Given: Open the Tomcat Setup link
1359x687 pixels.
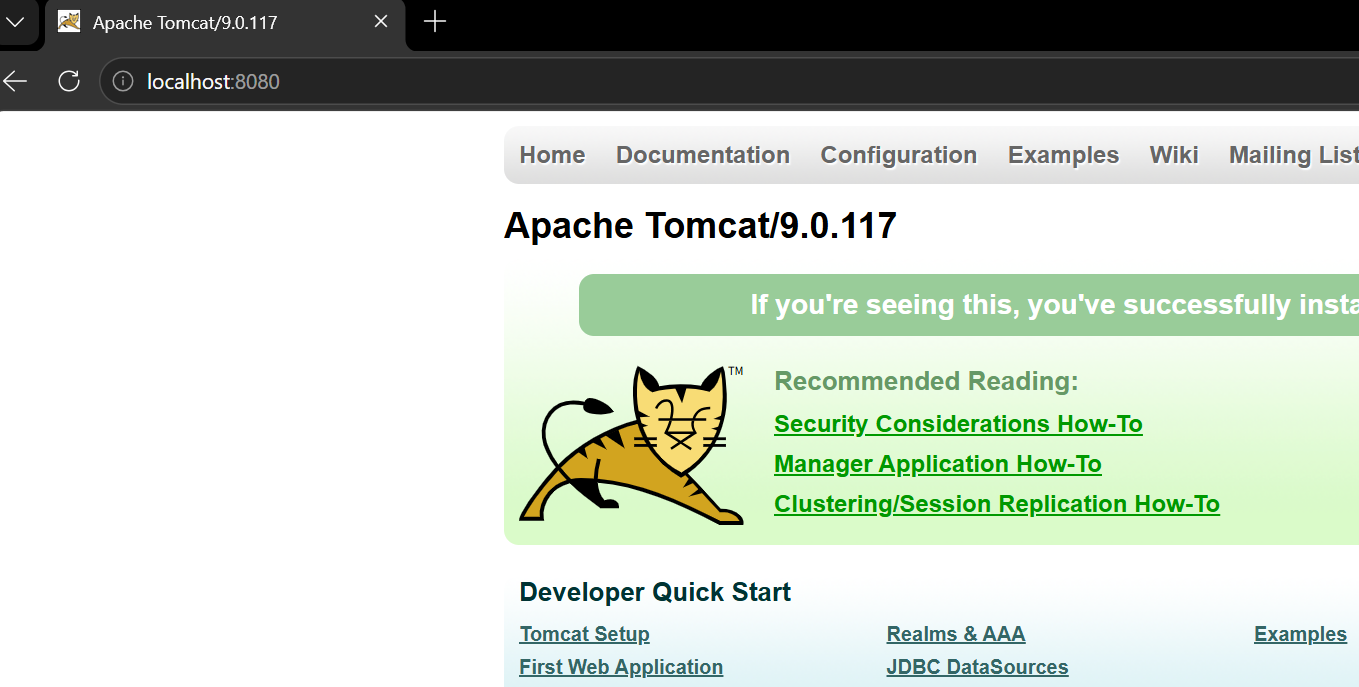Looking at the screenshot, I should 584,634.
